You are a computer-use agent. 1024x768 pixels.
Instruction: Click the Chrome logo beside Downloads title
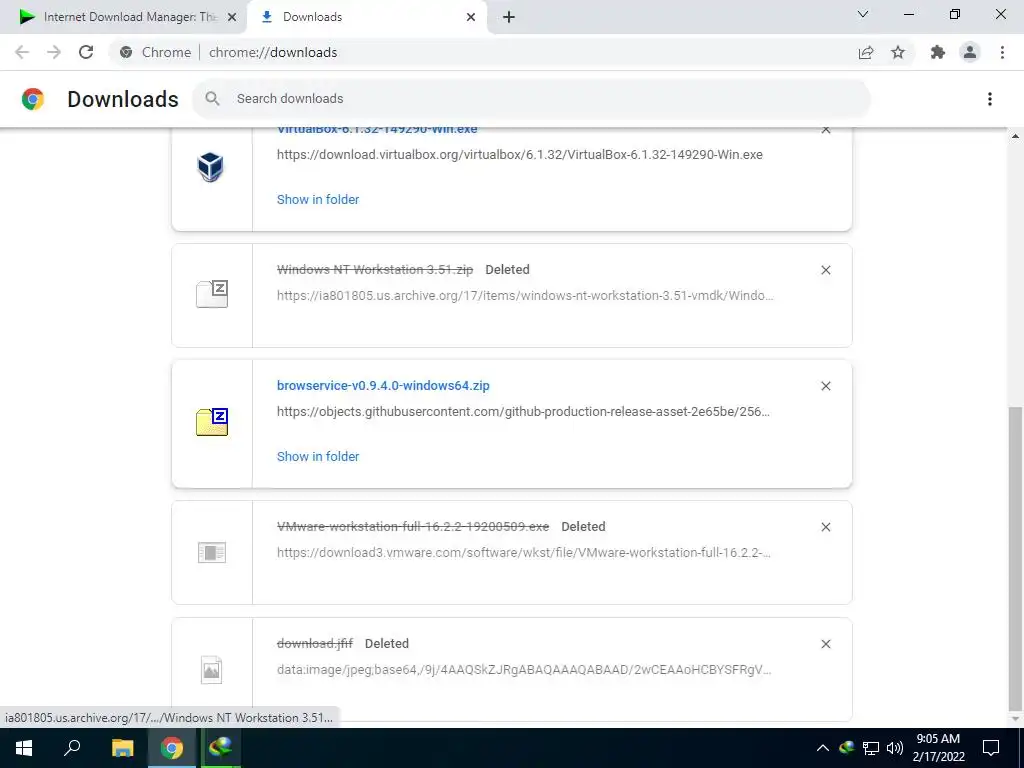pos(33,99)
